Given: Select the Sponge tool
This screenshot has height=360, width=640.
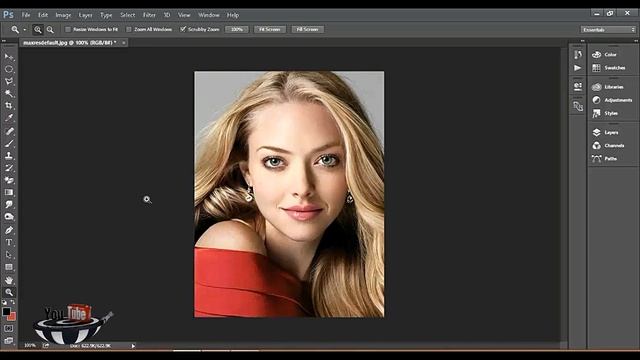Looking at the screenshot, I should [9, 217].
